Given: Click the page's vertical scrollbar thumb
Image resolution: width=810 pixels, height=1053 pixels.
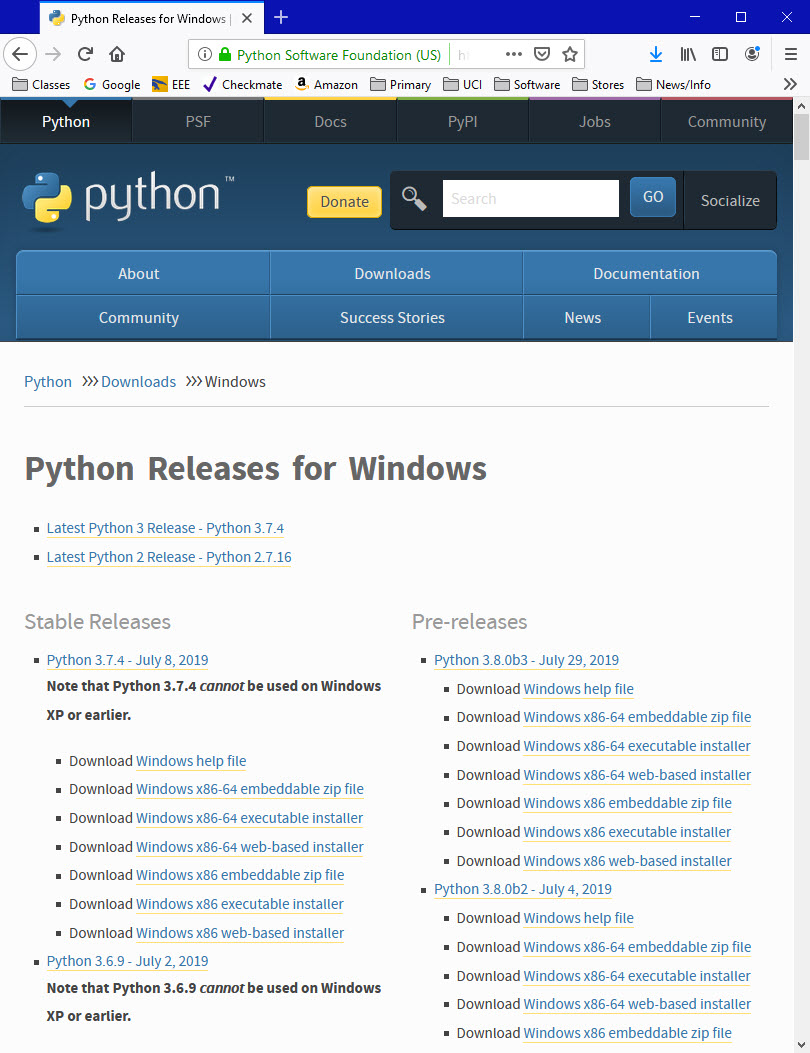Looking at the screenshot, I should point(801,137).
